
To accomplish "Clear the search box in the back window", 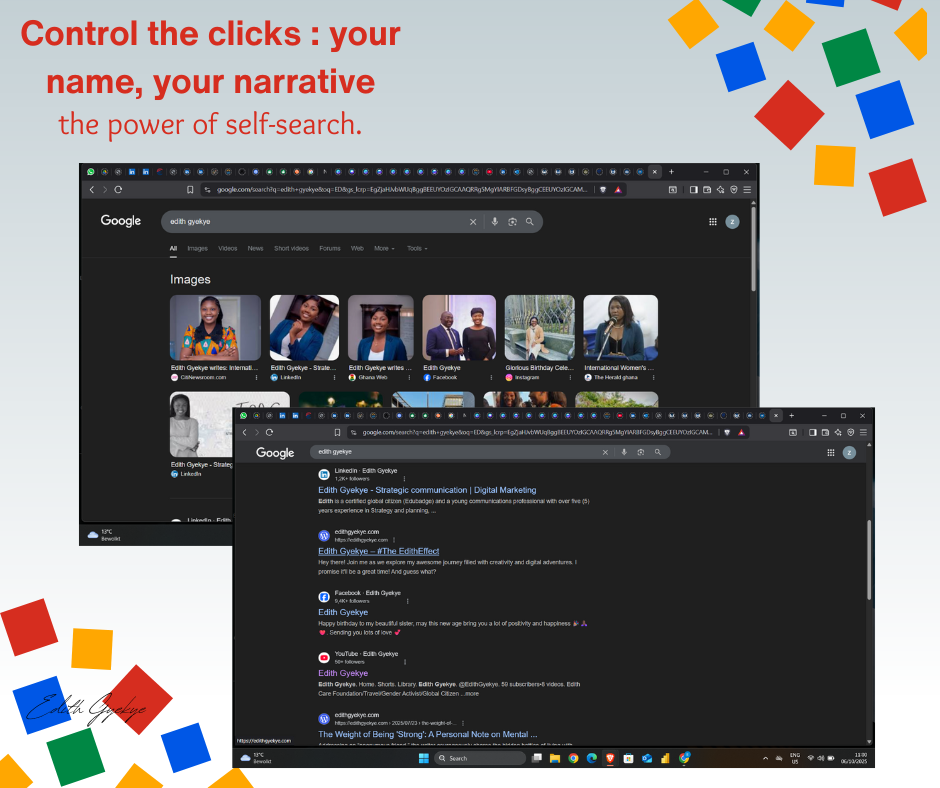I will 473,221.
